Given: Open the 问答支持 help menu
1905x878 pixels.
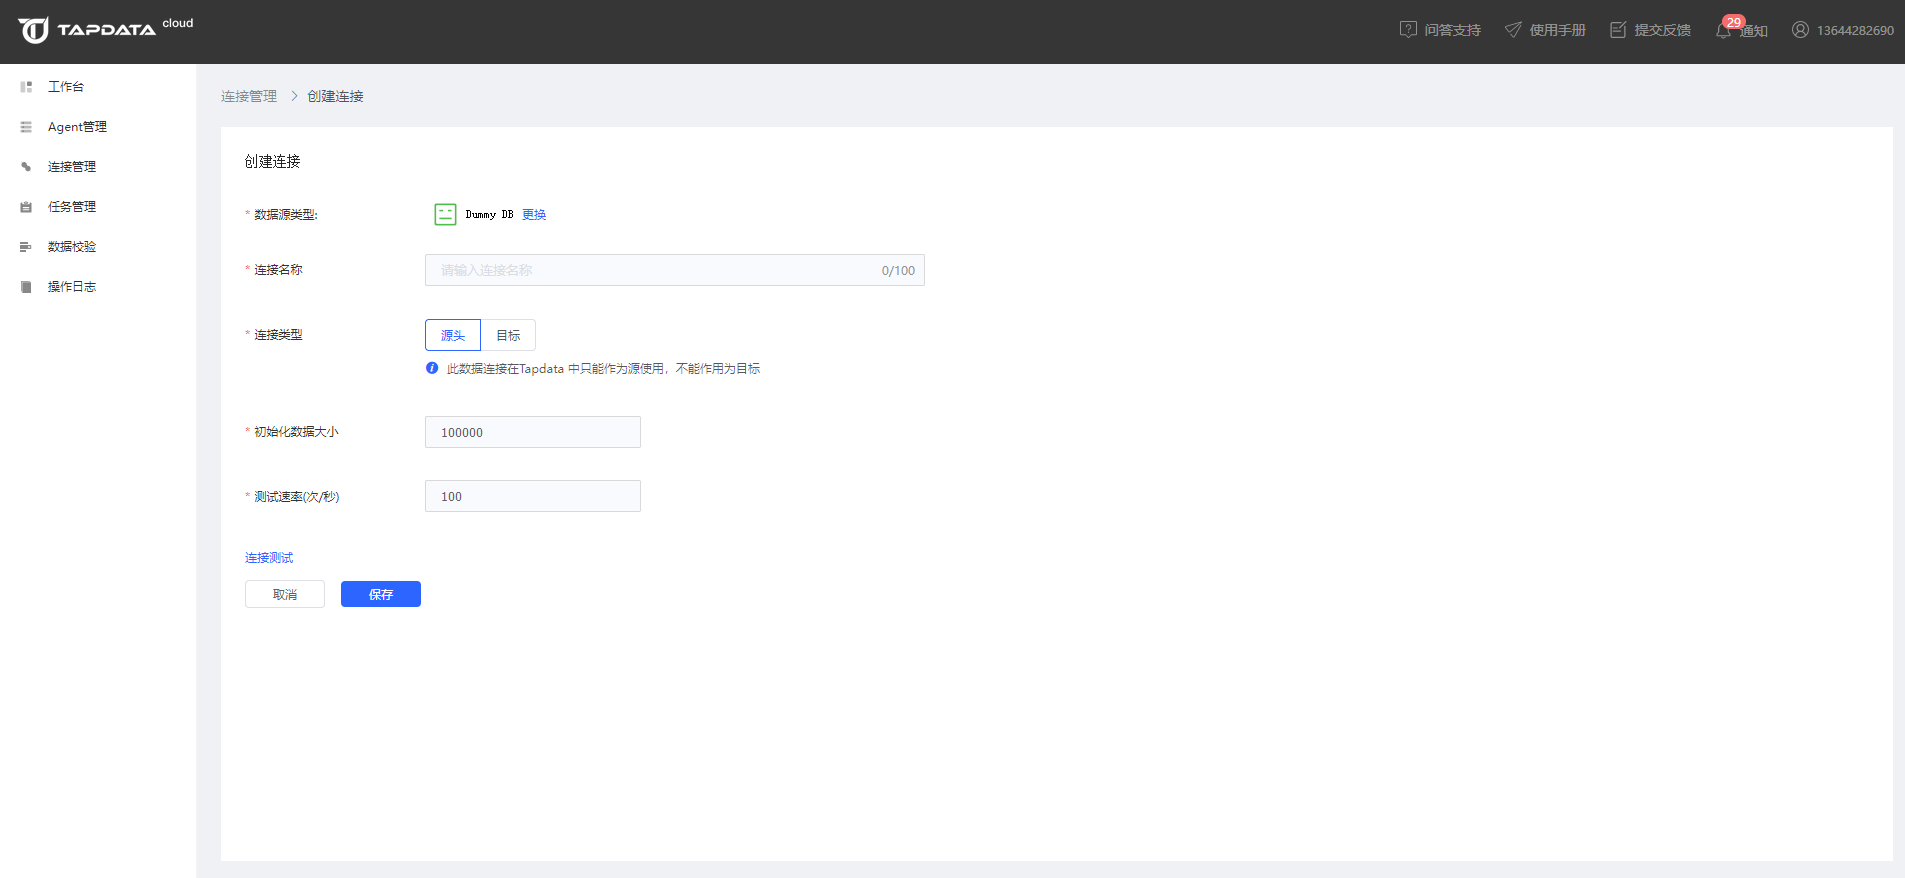Looking at the screenshot, I should [1440, 30].
